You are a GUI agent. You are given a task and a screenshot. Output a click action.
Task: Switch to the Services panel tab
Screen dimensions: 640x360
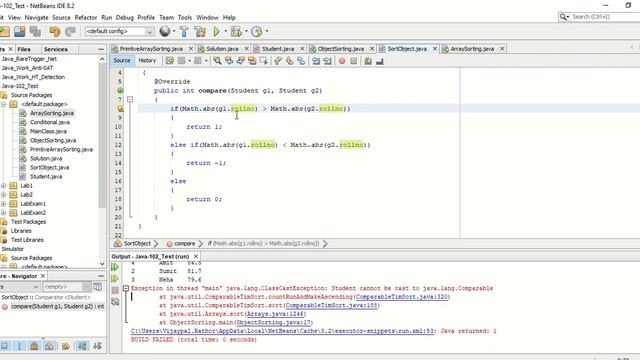[56, 49]
